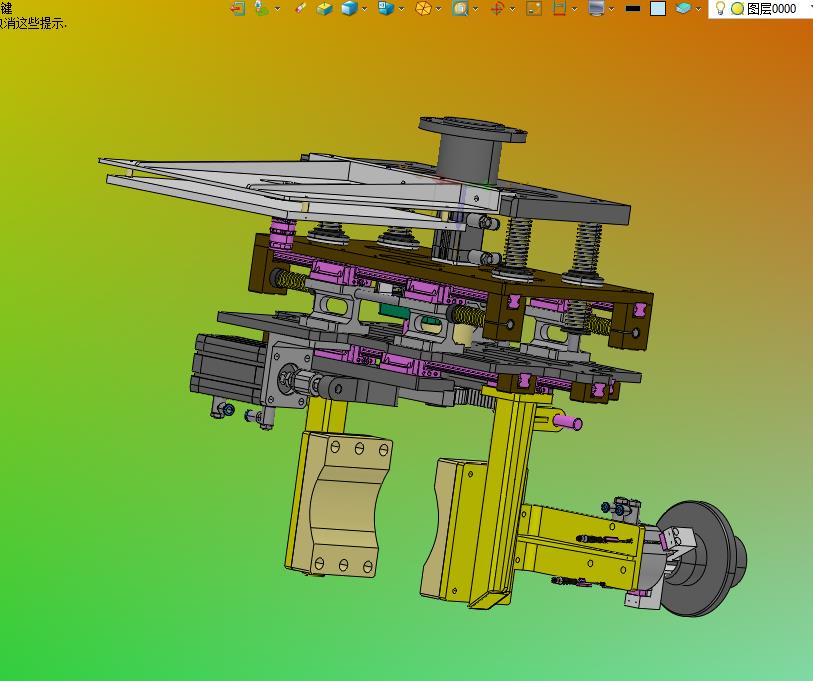813x681 pixels.
Task: Expand the dropdown beside the blue cube
Action: pyautogui.click(x=365, y=8)
